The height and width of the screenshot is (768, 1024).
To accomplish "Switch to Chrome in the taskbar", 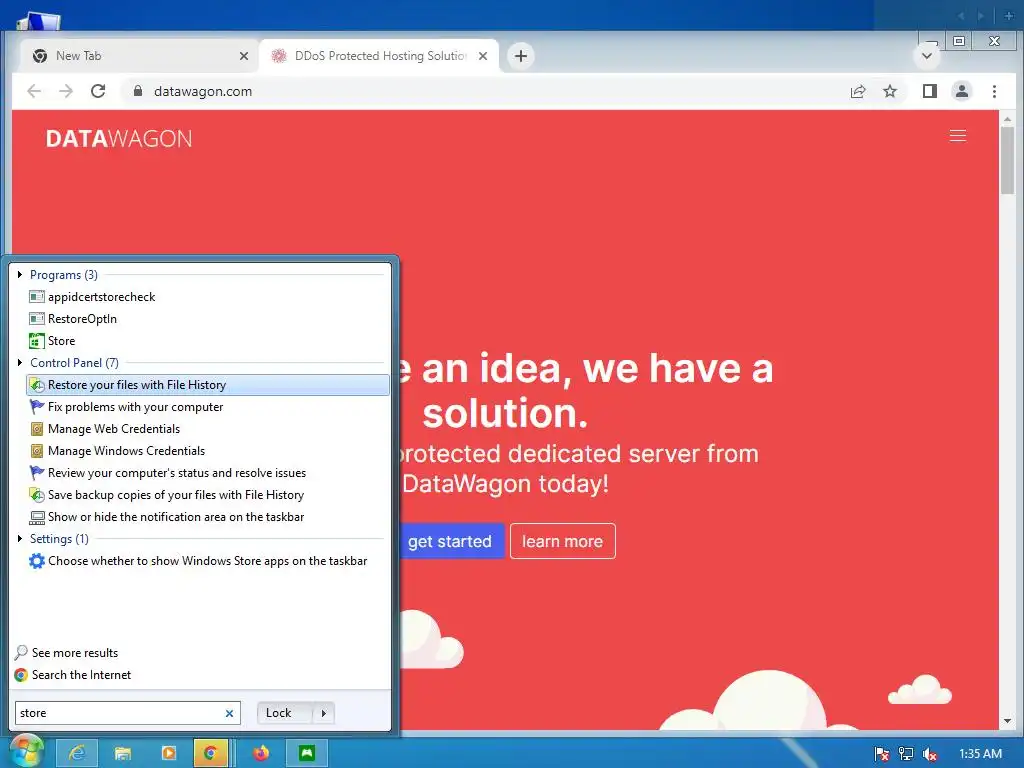I will (210, 753).
